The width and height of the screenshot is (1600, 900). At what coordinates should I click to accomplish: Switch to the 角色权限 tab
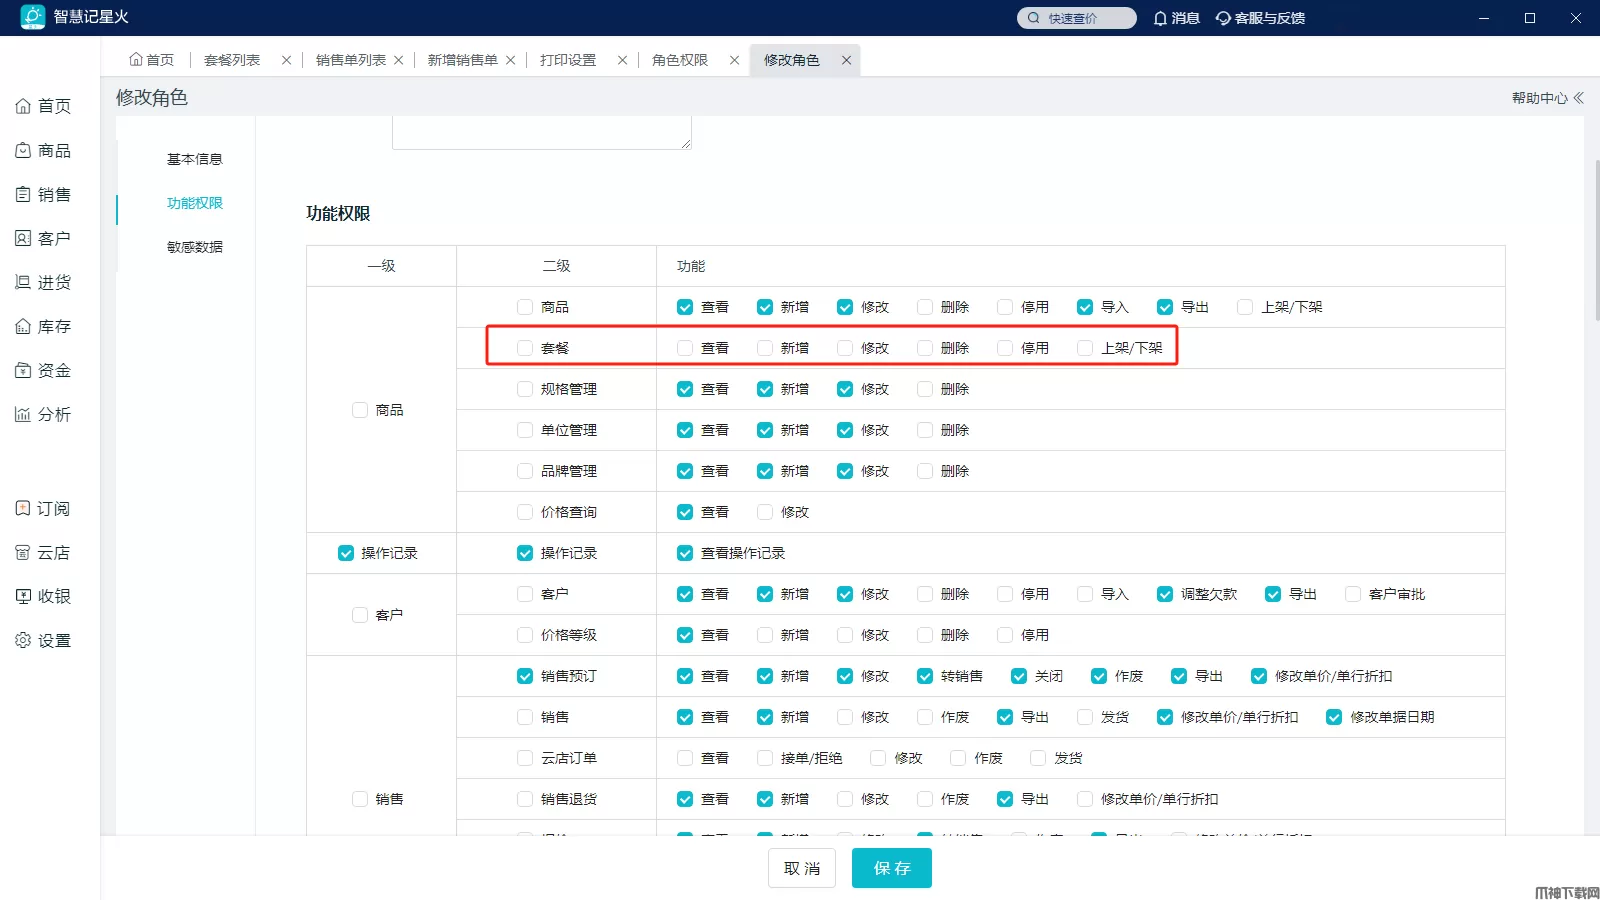(680, 60)
